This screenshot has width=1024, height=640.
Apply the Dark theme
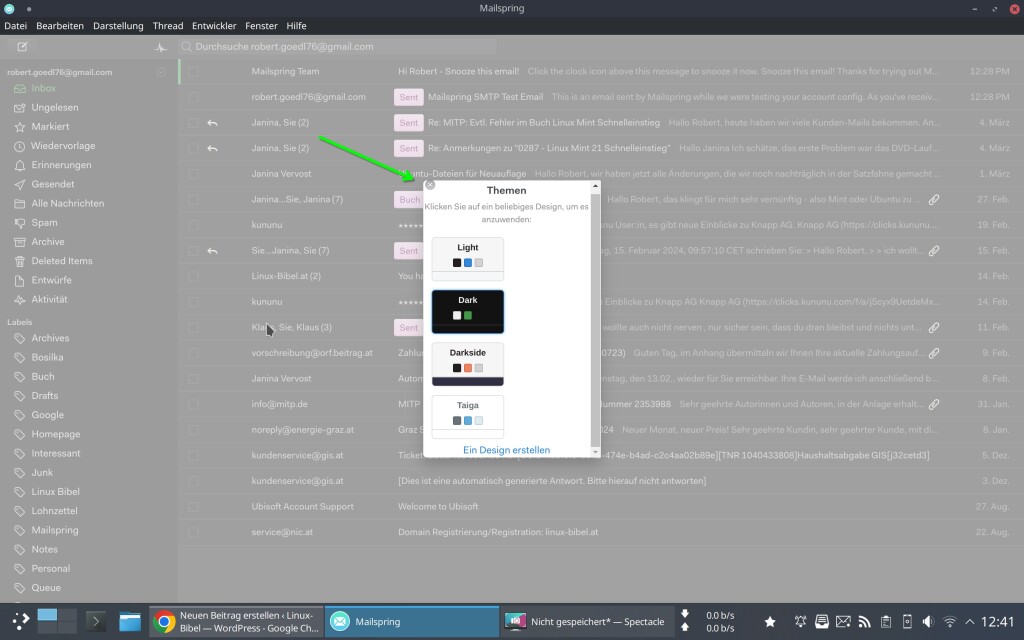click(x=468, y=312)
